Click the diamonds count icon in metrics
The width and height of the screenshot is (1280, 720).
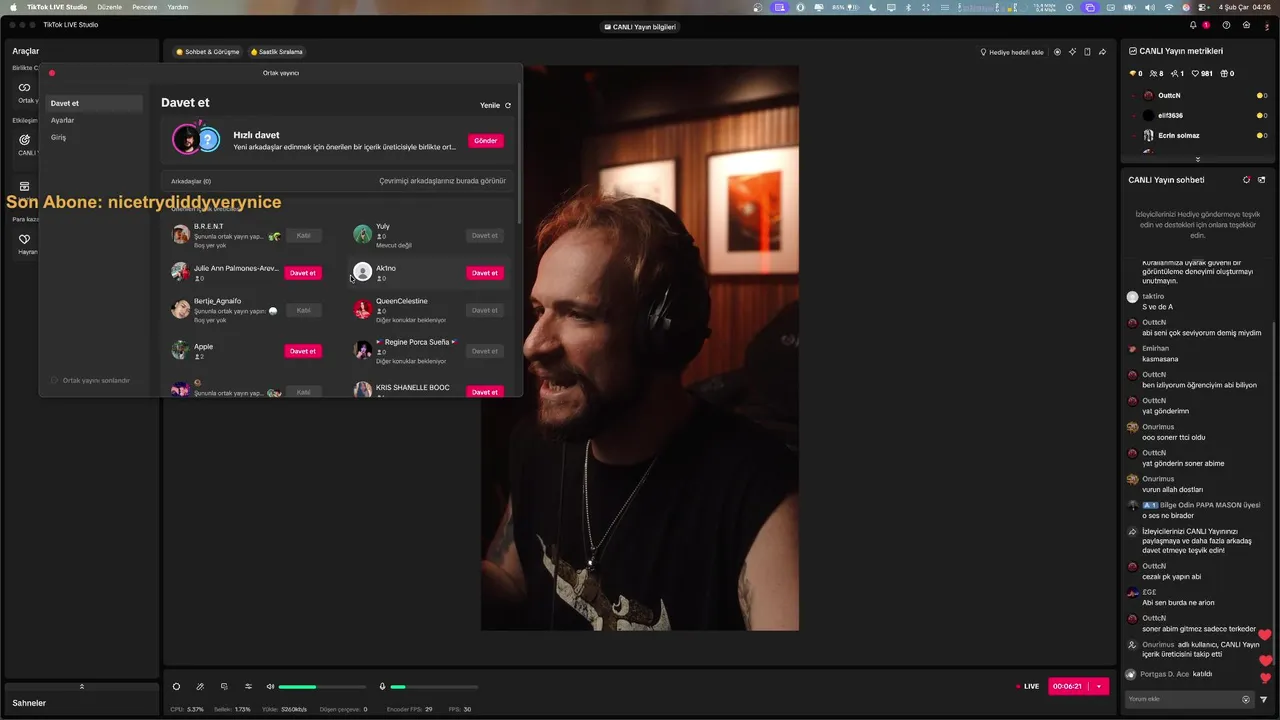tap(1135, 73)
